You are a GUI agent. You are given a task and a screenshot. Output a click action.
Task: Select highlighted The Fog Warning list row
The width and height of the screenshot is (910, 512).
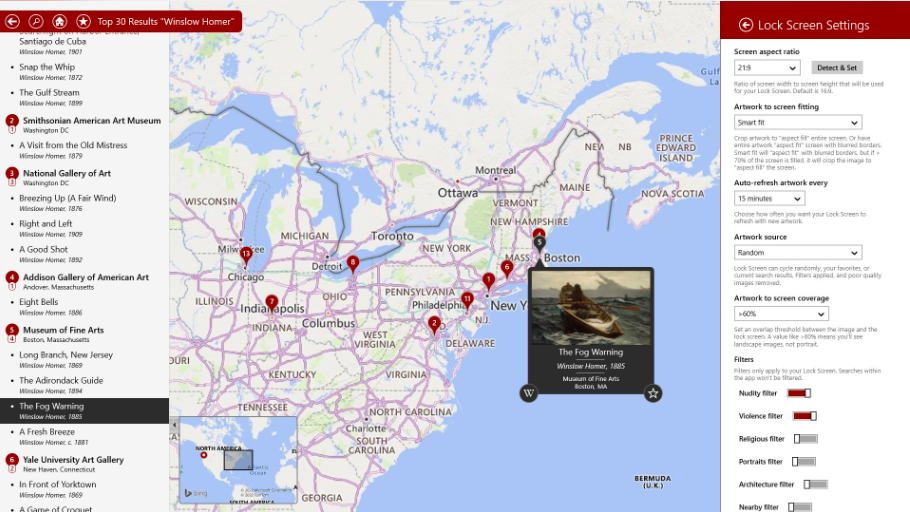coord(84,410)
